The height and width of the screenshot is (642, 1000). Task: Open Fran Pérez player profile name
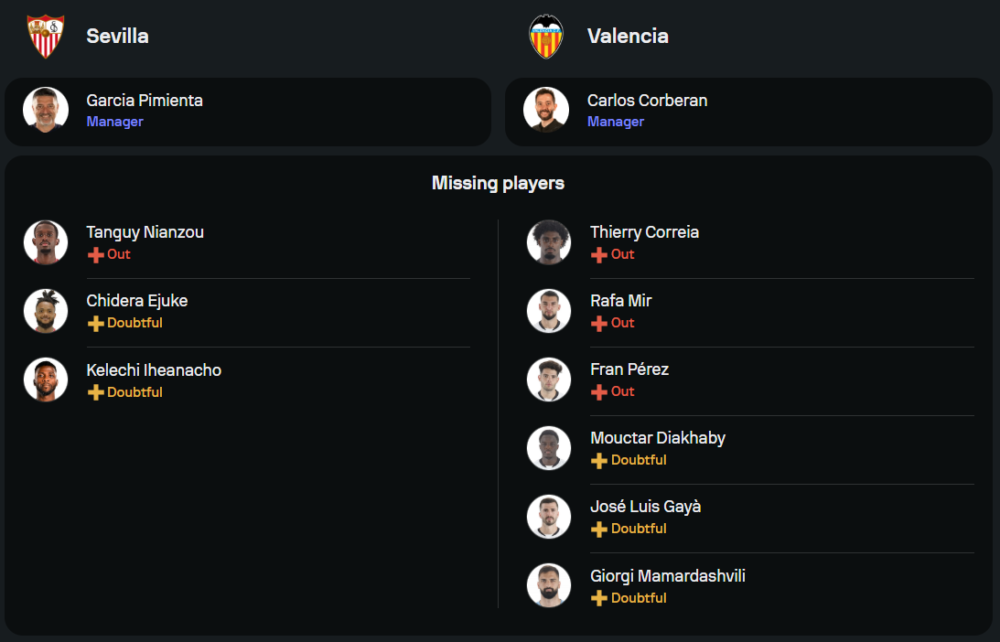coord(629,369)
